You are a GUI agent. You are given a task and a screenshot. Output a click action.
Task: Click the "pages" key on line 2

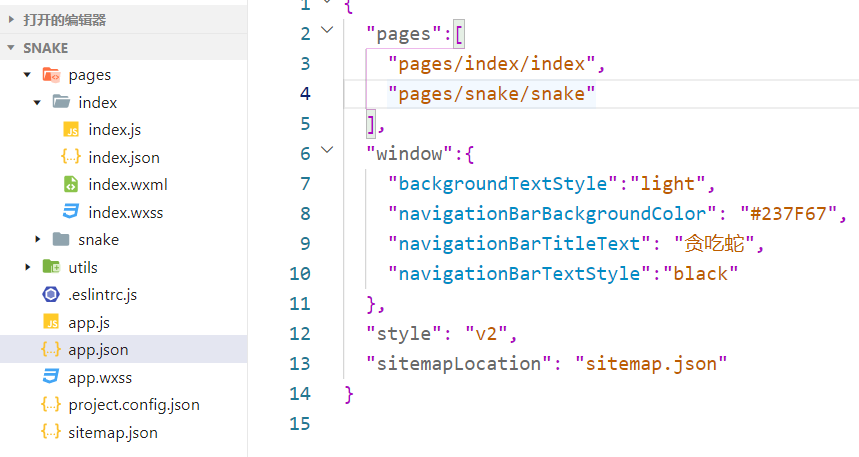[x=404, y=34]
